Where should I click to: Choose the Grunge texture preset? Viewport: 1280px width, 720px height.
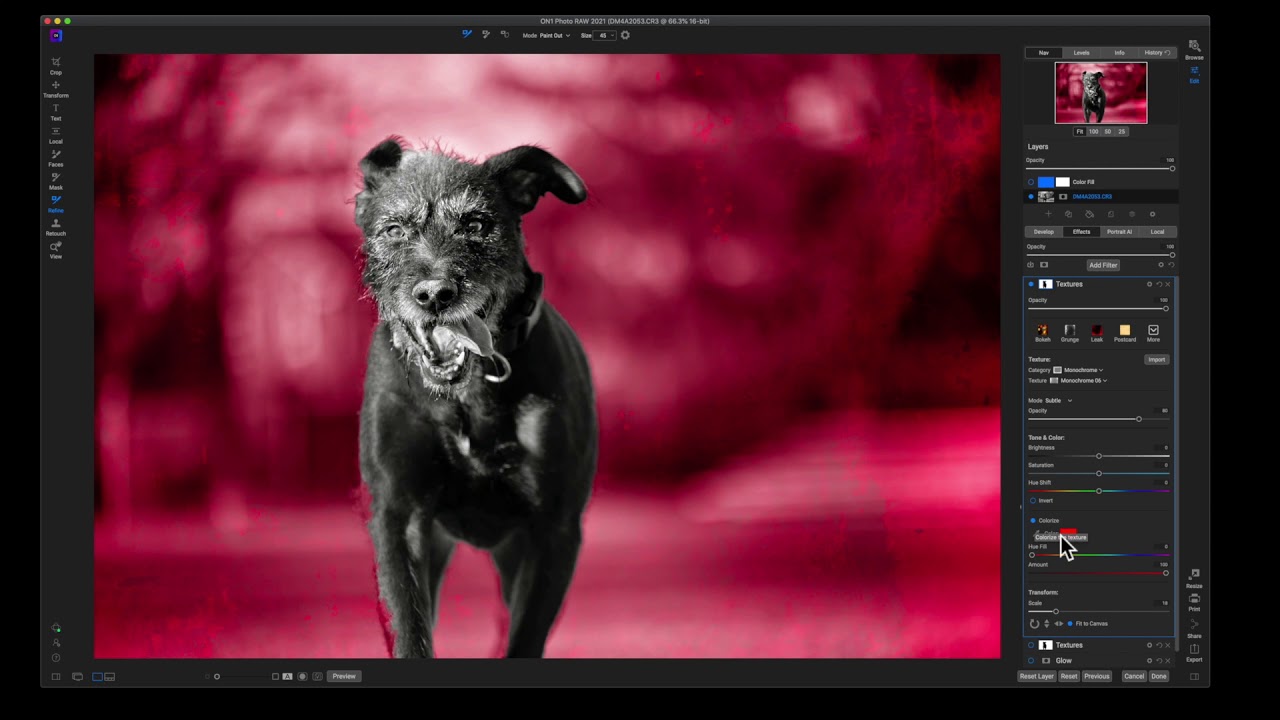(x=1070, y=333)
